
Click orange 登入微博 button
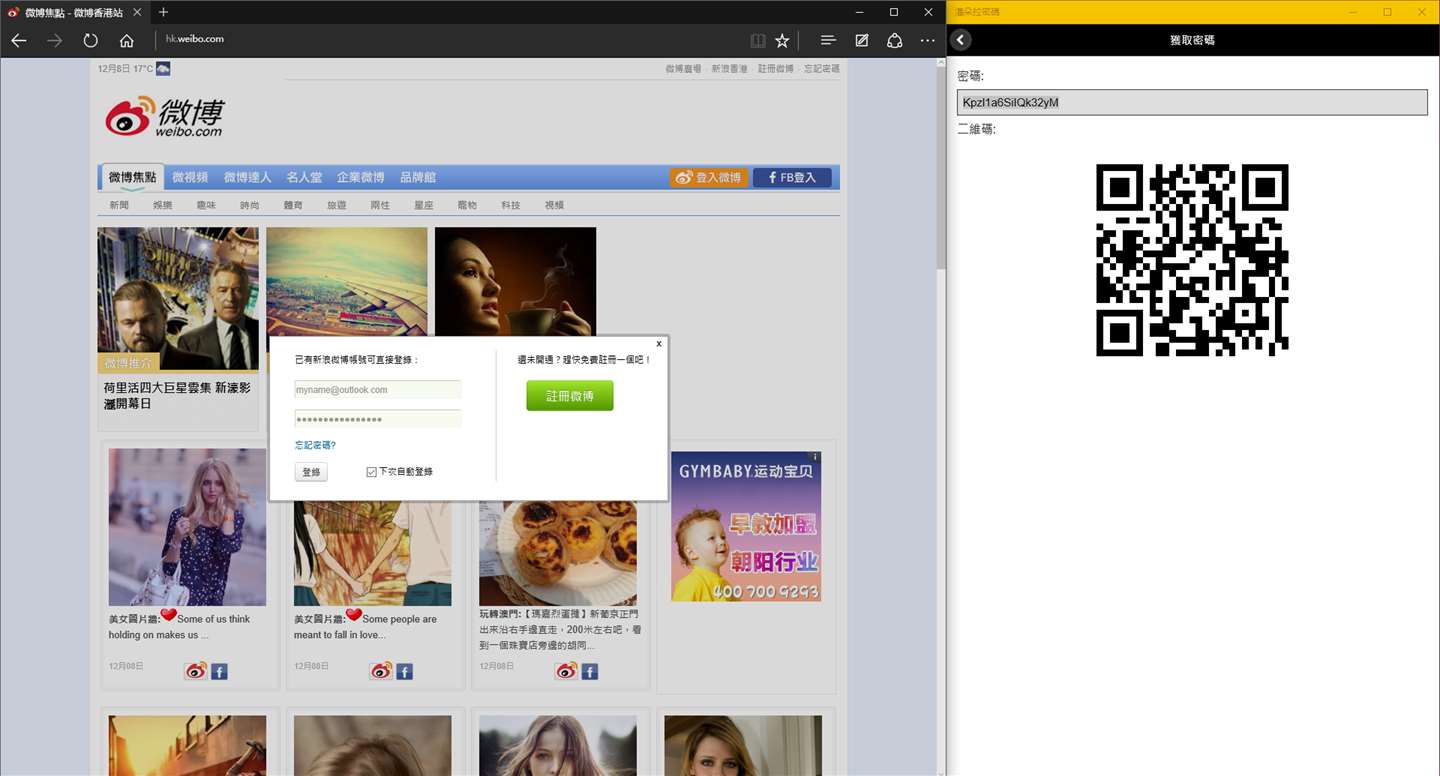[x=709, y=177]
